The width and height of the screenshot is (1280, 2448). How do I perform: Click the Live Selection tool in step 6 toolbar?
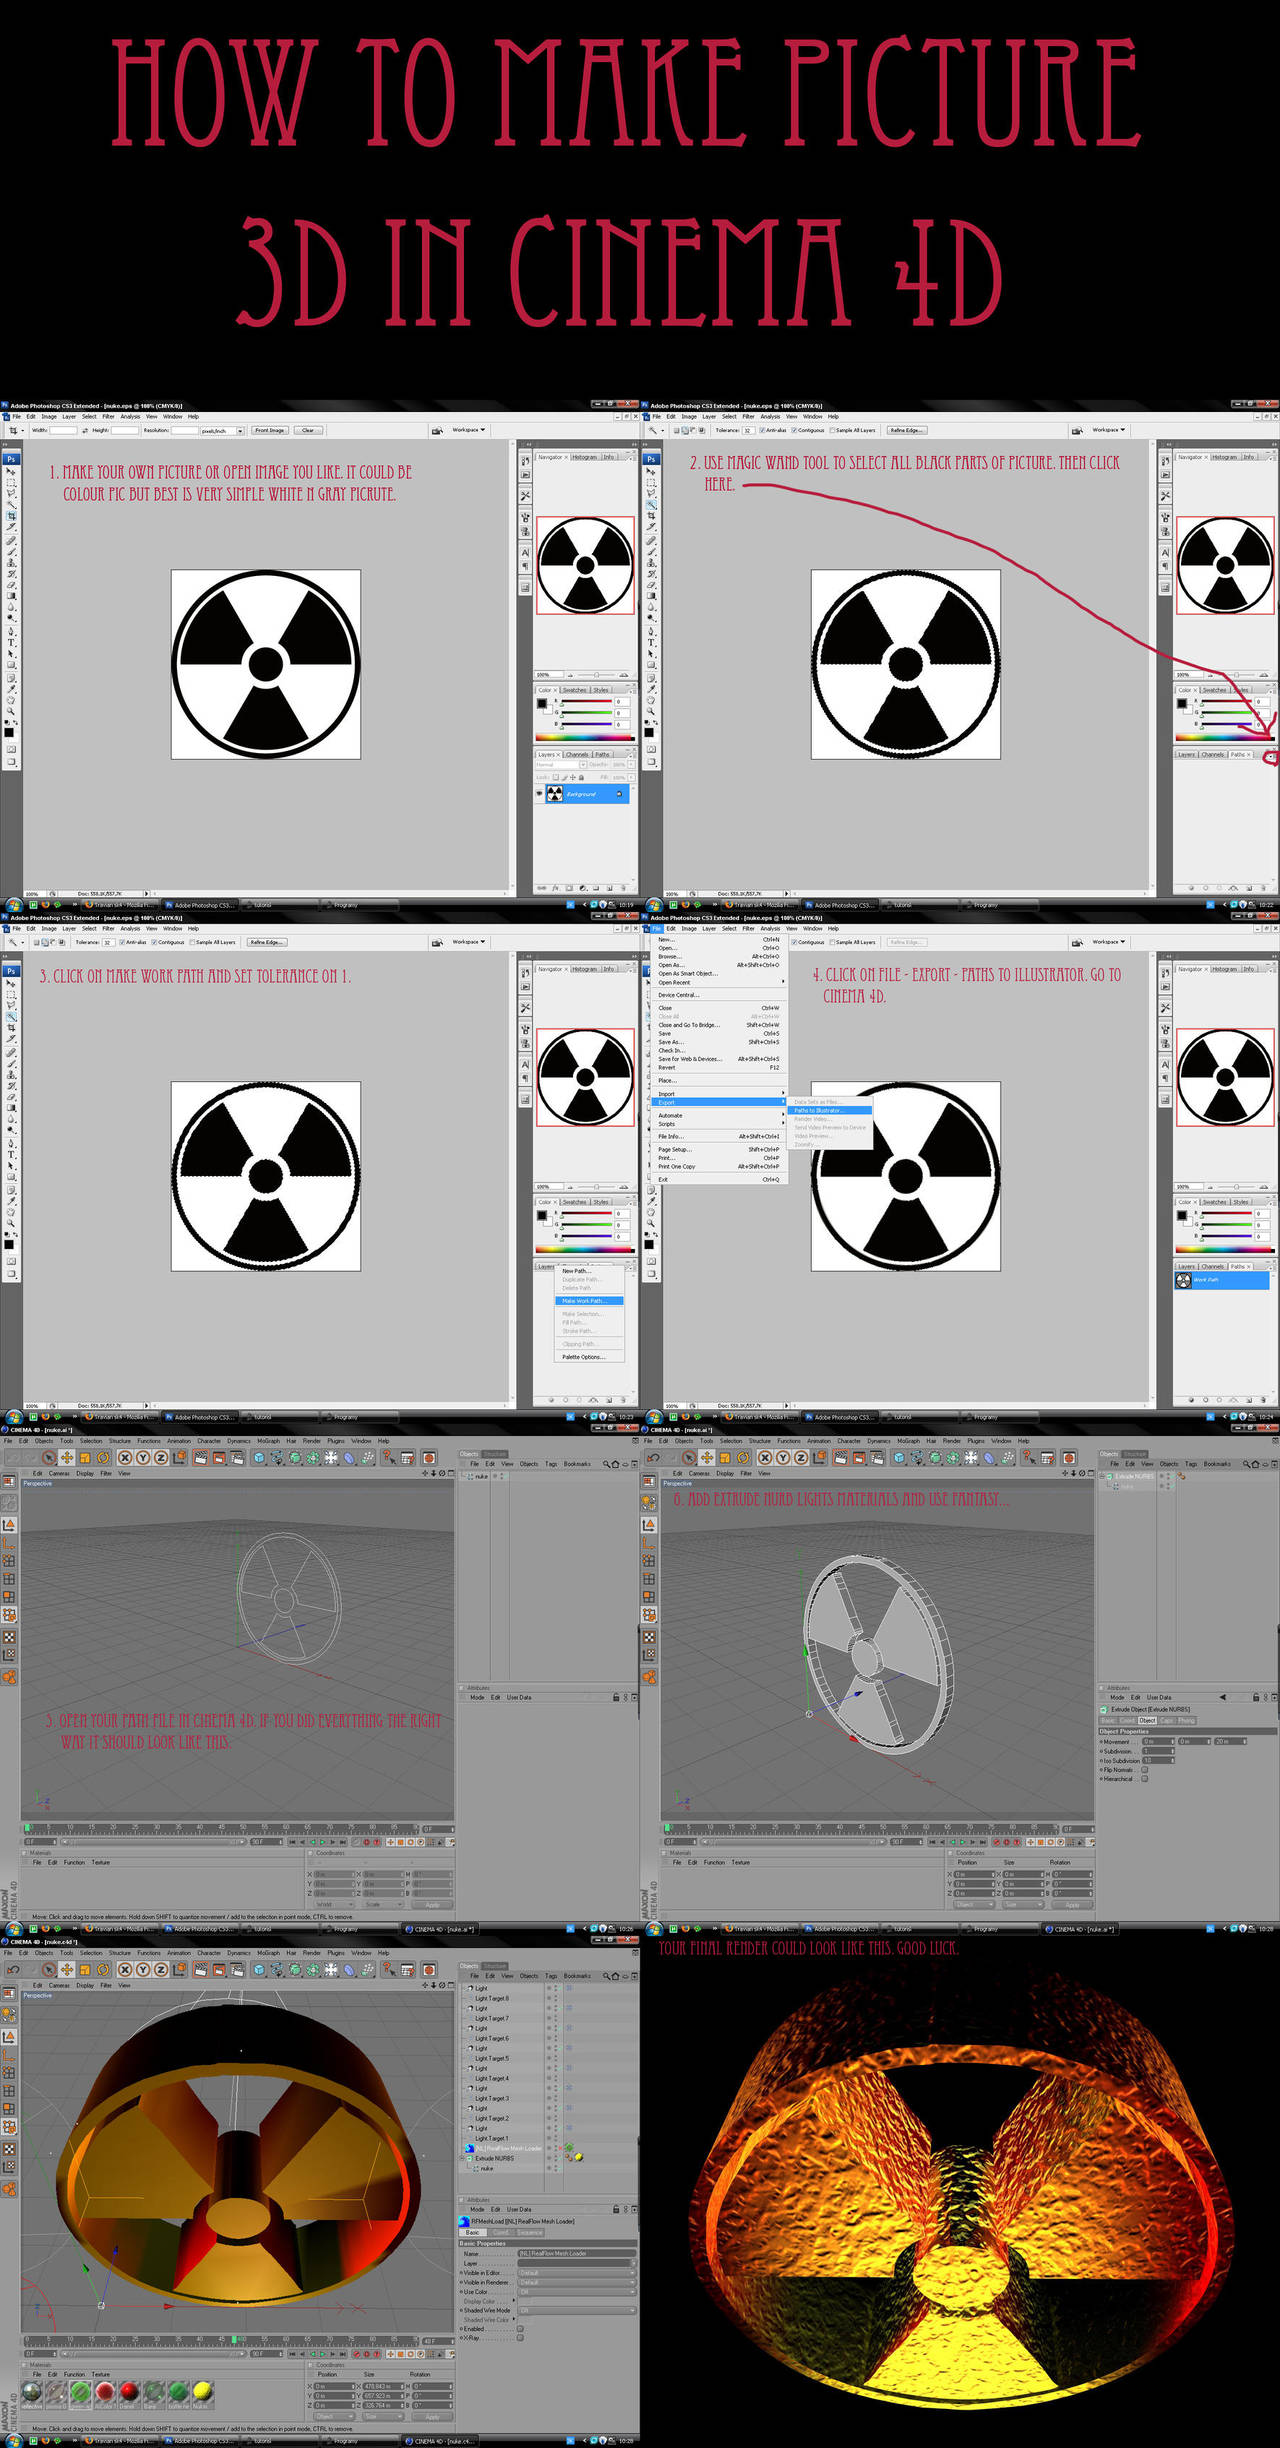click(689, 1457)
